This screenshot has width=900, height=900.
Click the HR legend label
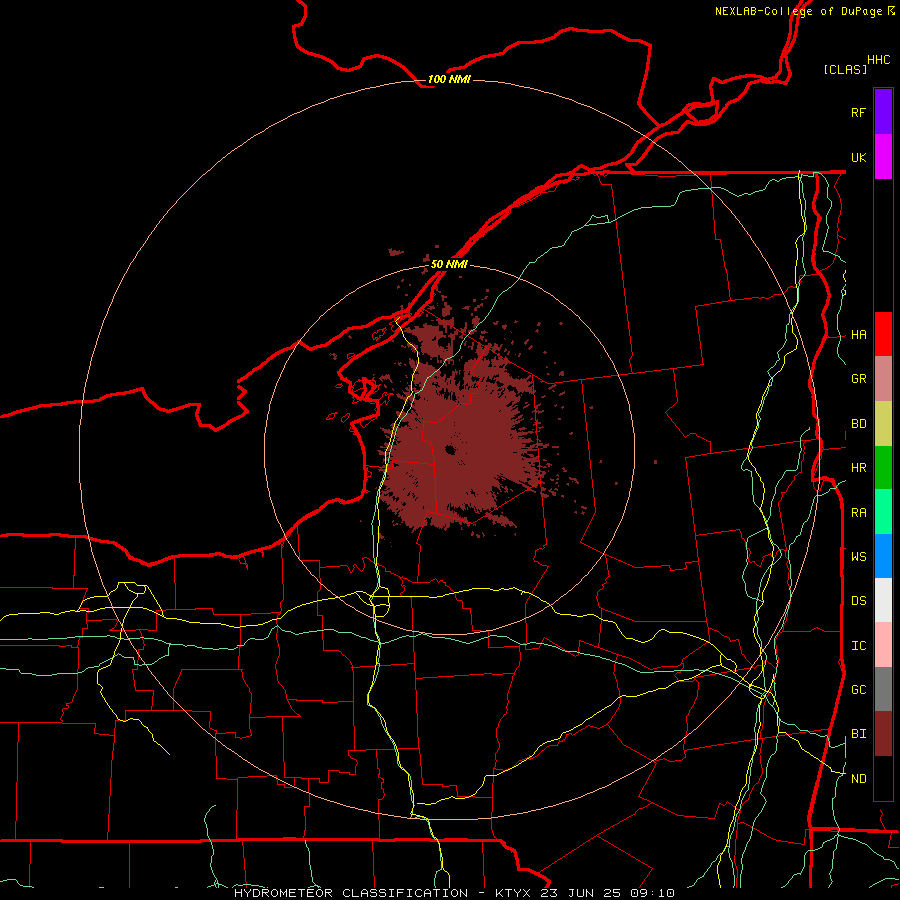pyautogui.click(x=859, y=468)
